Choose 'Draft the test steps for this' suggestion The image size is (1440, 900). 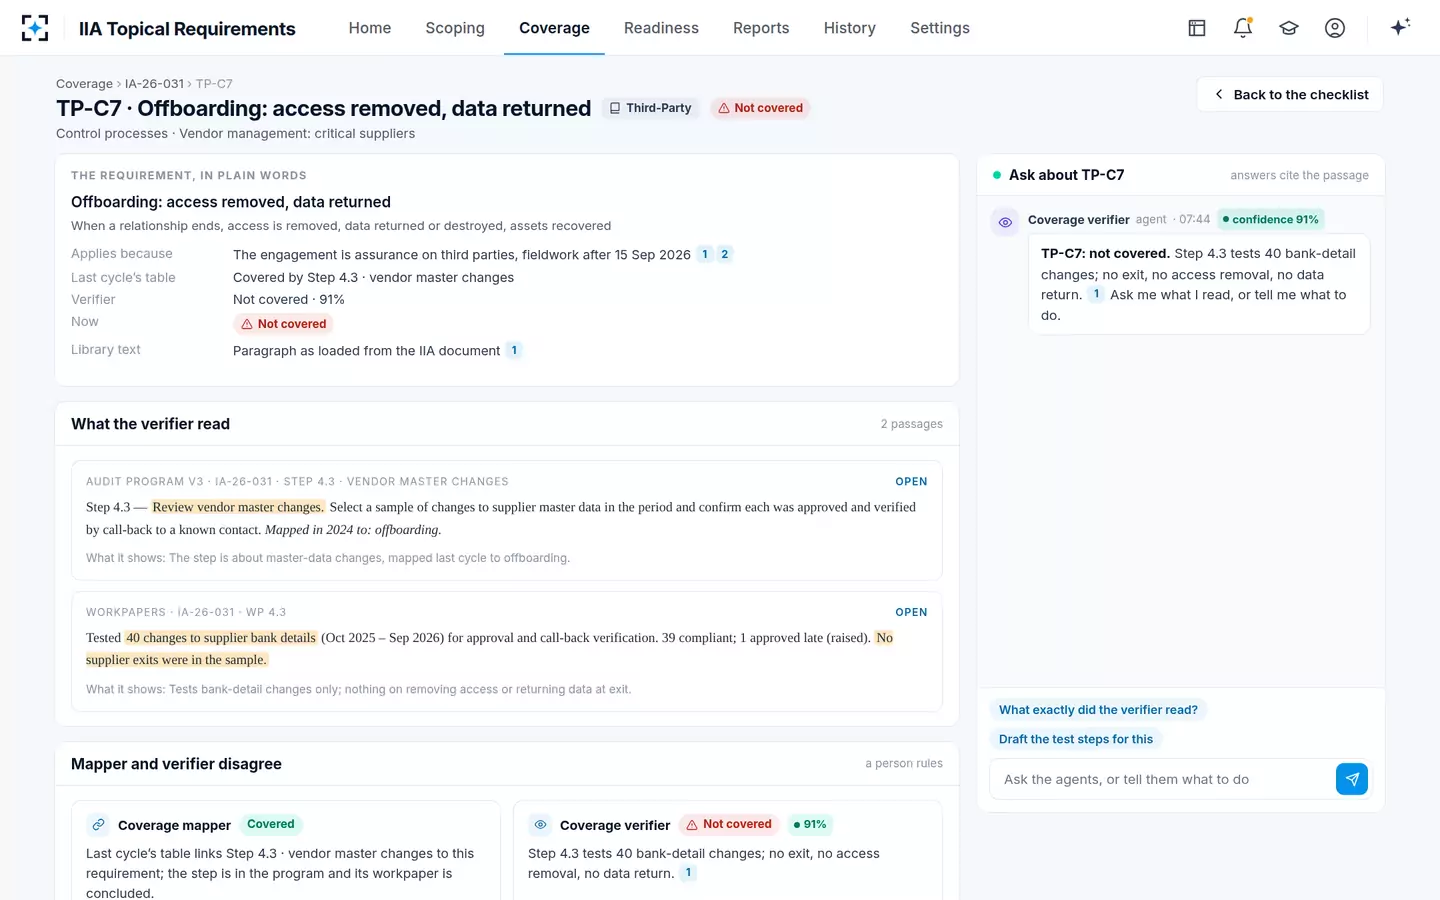pyautogui.click(x=1076, y=739)
